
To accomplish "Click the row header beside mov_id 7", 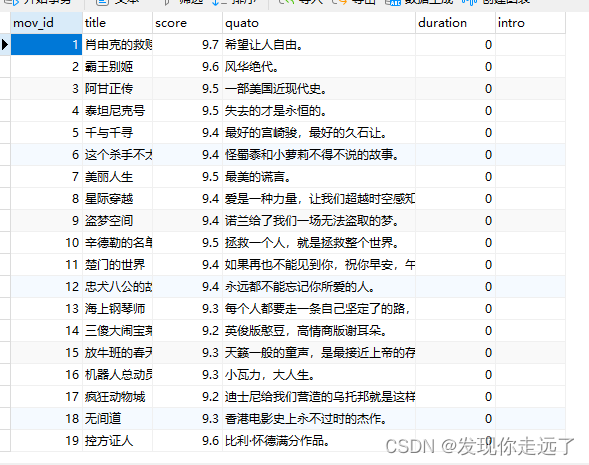I will pos(5,177).
